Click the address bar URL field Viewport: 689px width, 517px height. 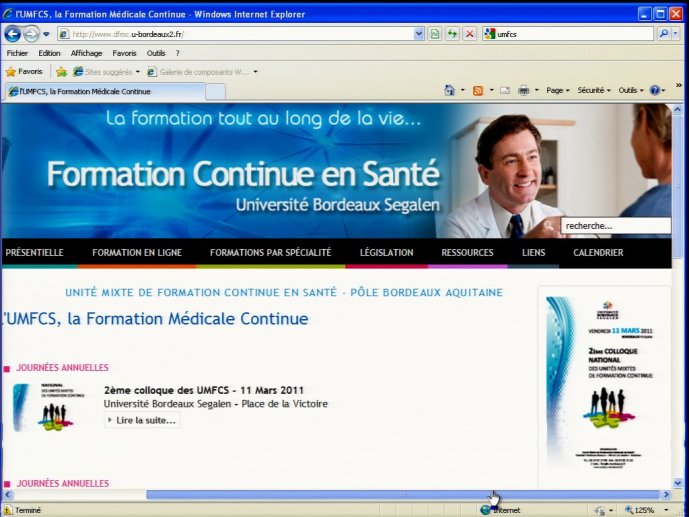[x=236, y=34]
